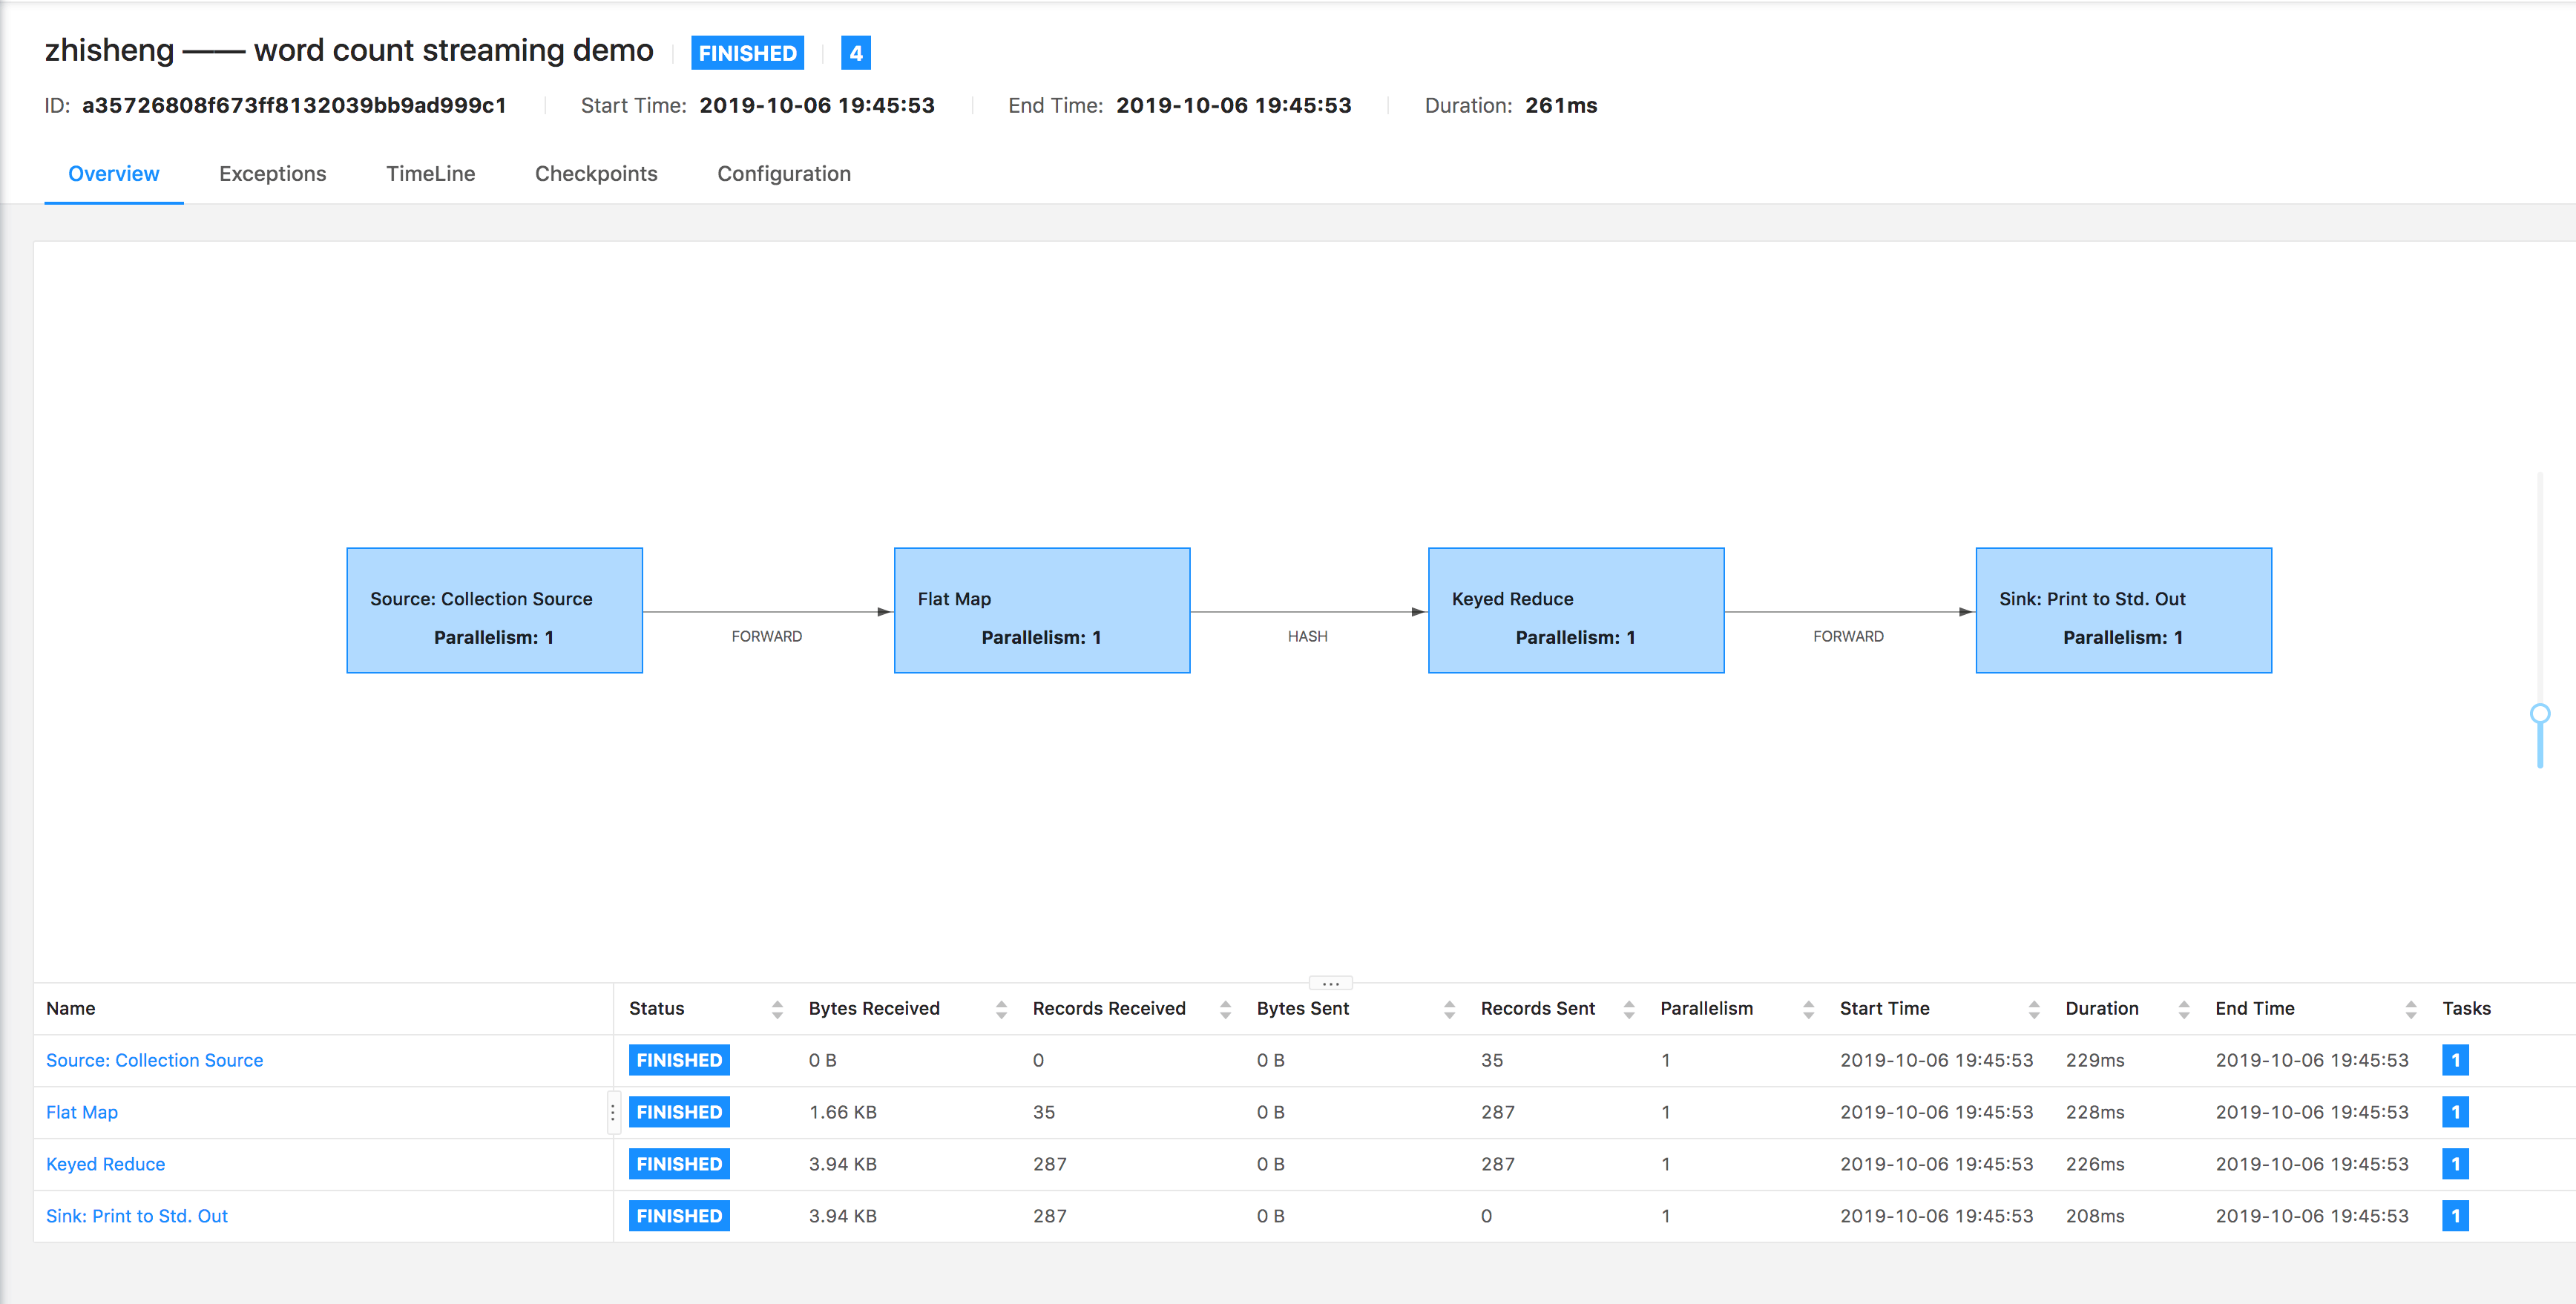Open the Keyed Reduce link in table

[105, 1164]
